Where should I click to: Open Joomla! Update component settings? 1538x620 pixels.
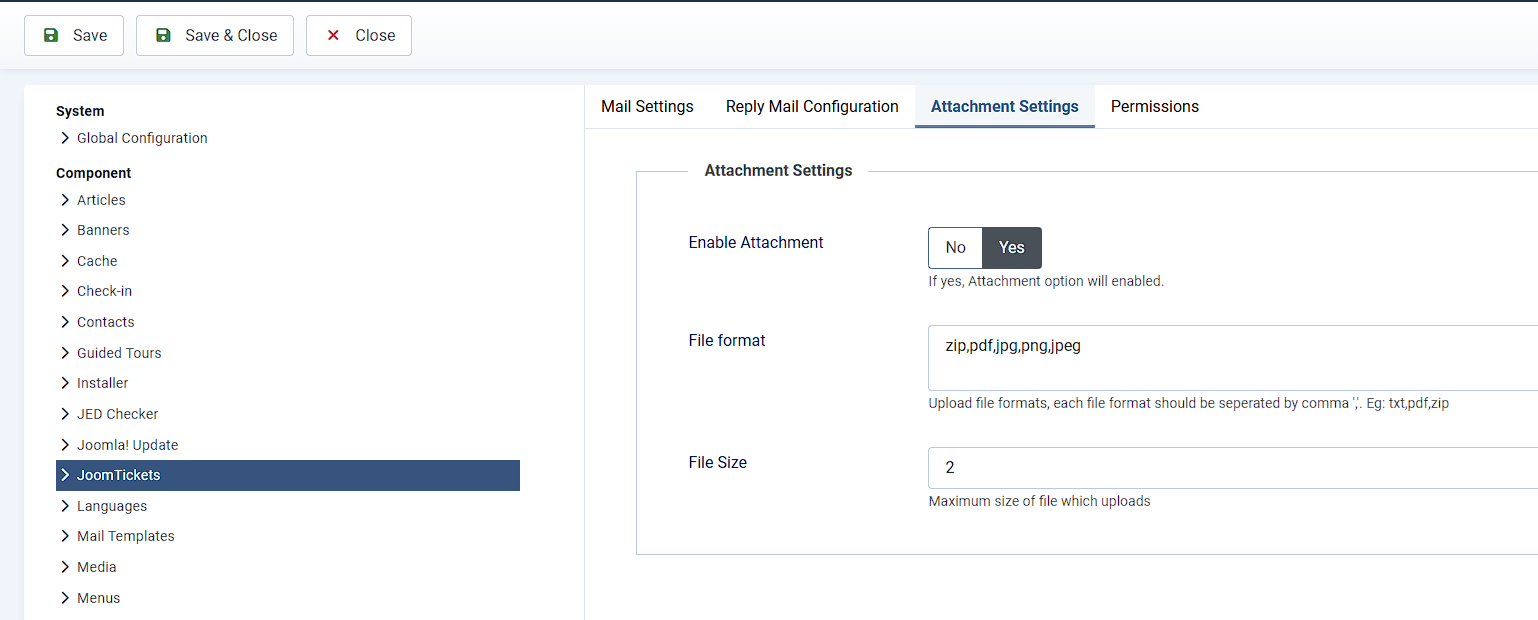[x=127, y=445]
